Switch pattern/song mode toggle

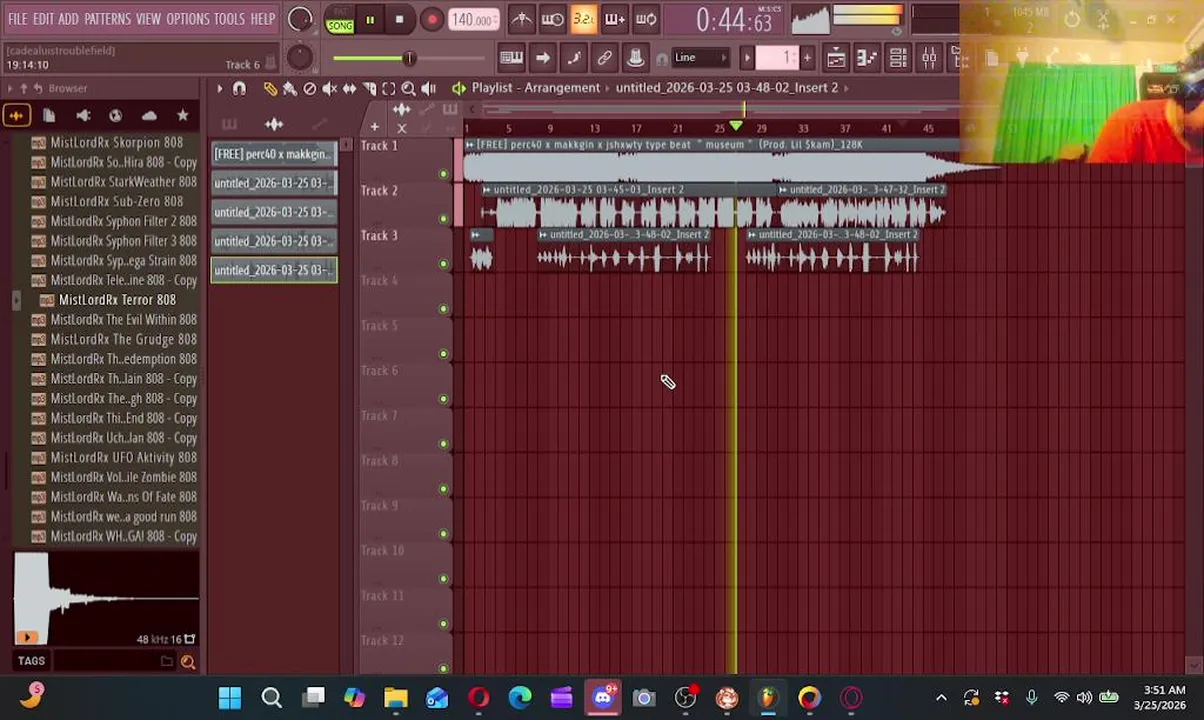pyautogui.click(x=340, y=20)
